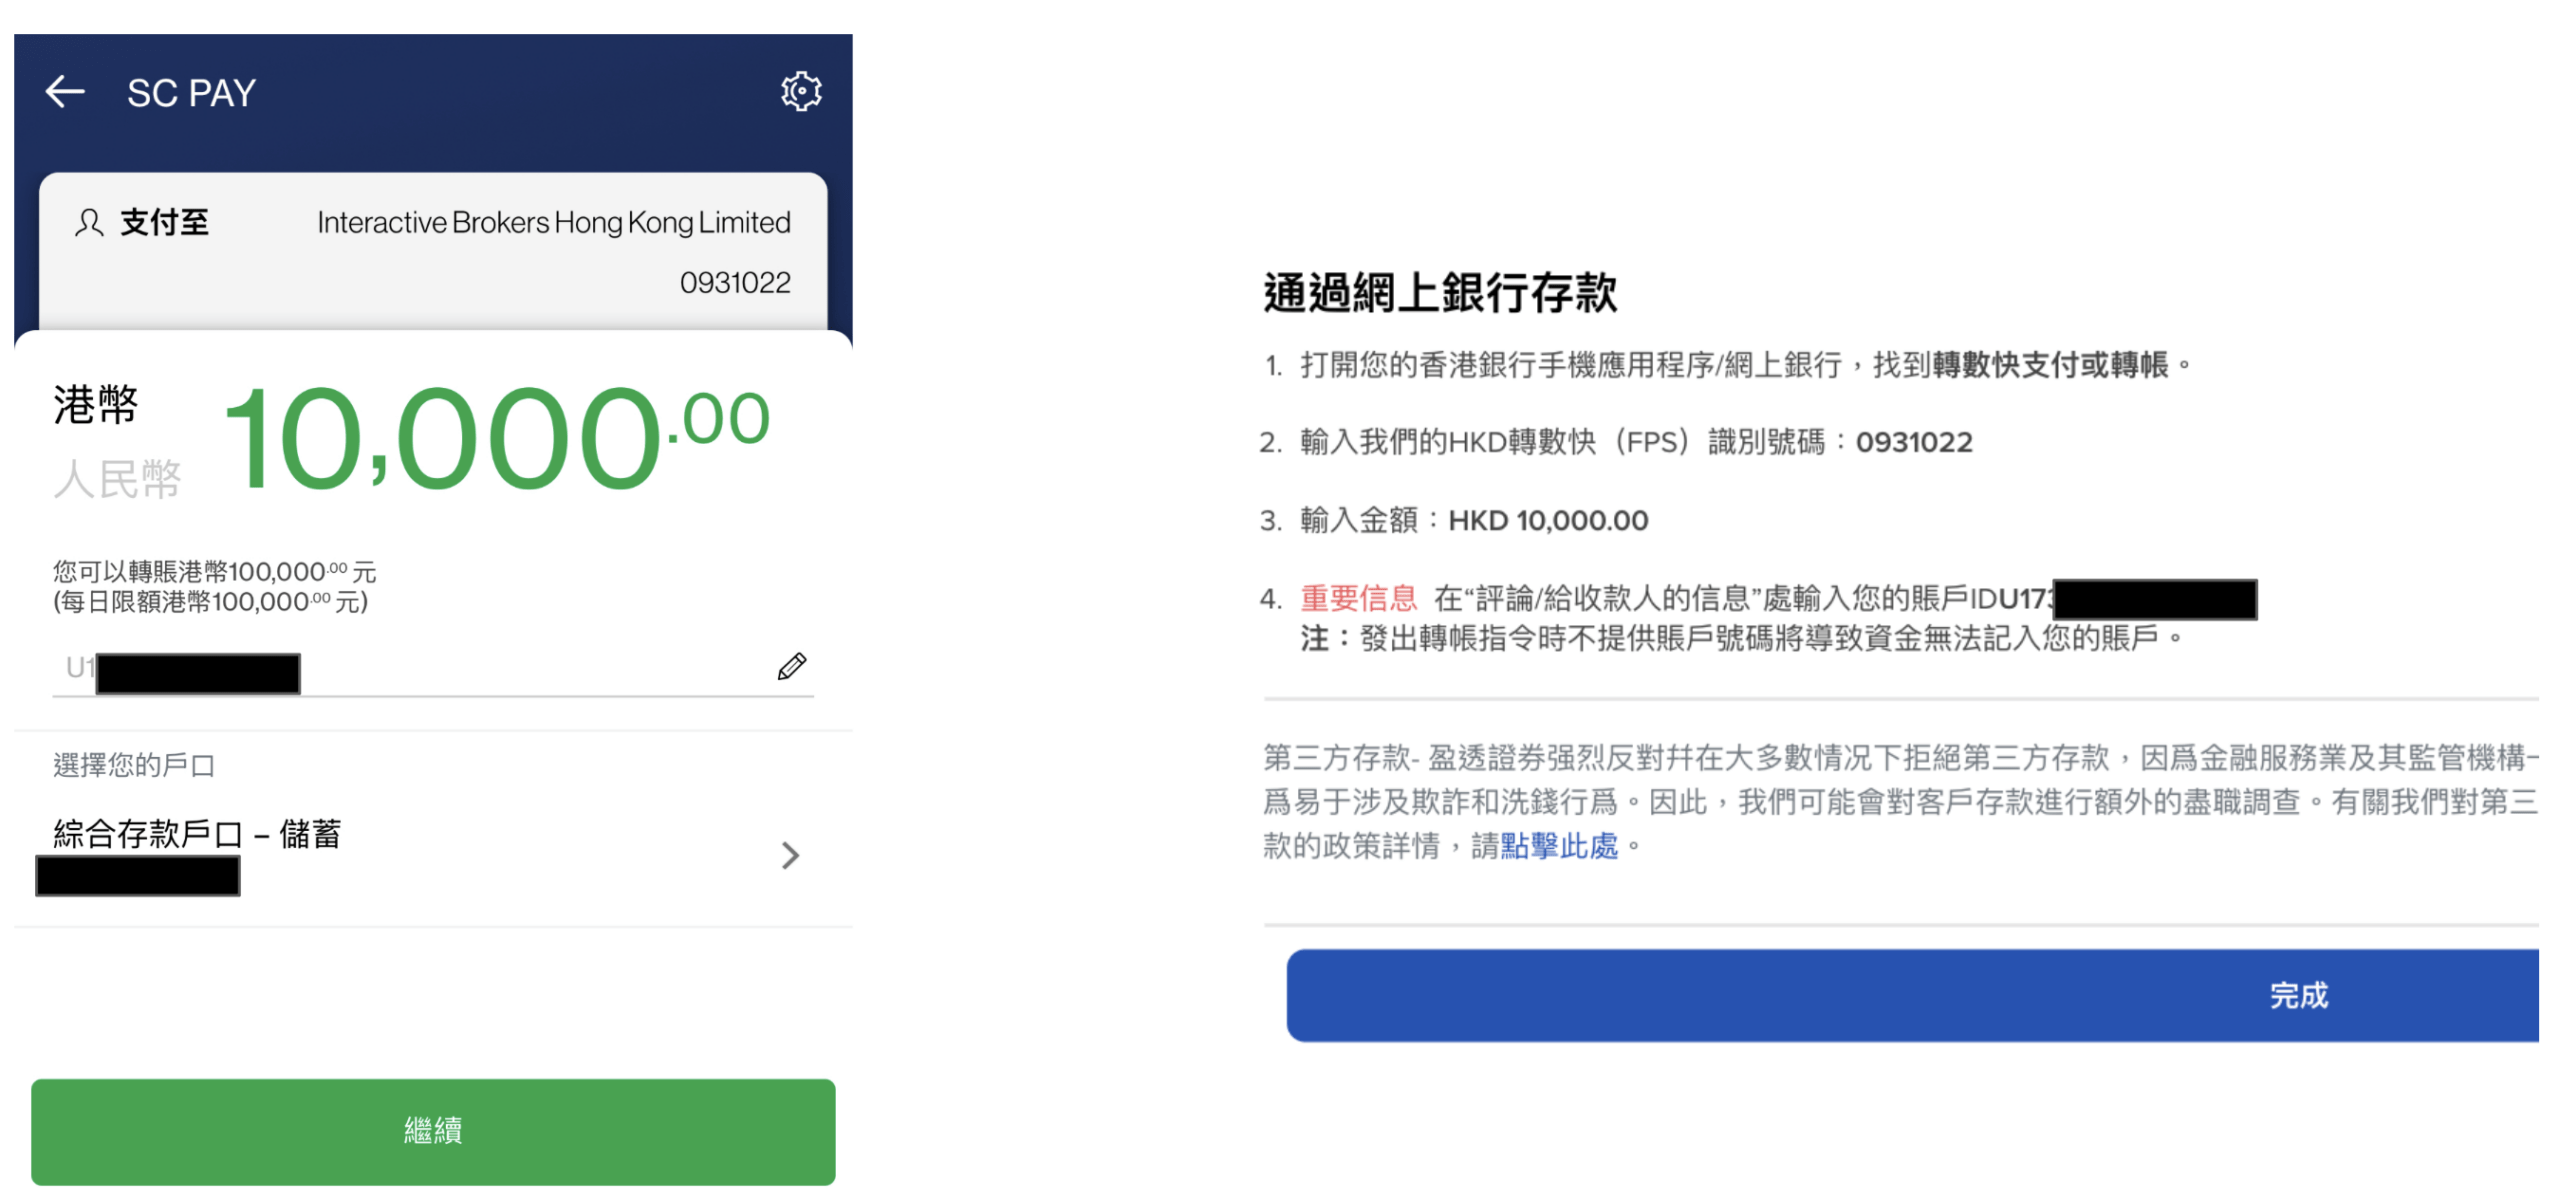Expand the account selection chevron arrow
Image resolution: width=2560 pixels, height=1199 pixels.
pos(790,855)
